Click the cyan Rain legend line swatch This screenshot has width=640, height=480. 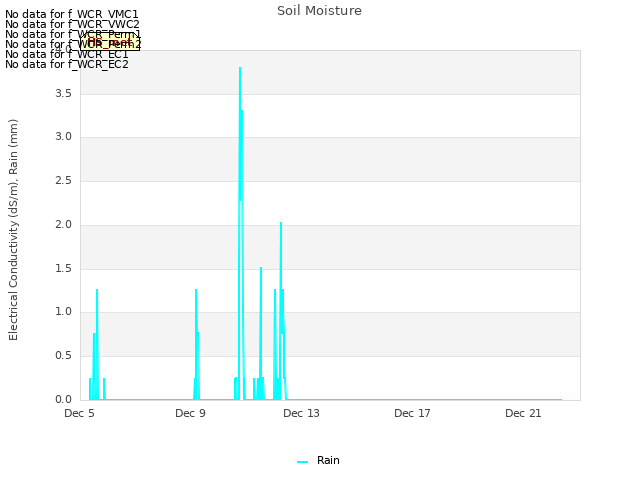[x=302, y=462]
